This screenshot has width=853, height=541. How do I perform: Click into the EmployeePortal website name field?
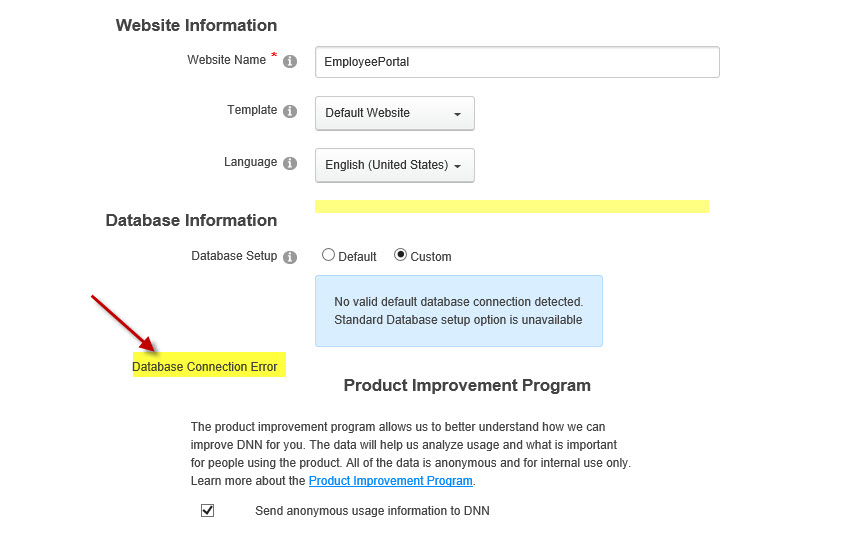(517, 62)
